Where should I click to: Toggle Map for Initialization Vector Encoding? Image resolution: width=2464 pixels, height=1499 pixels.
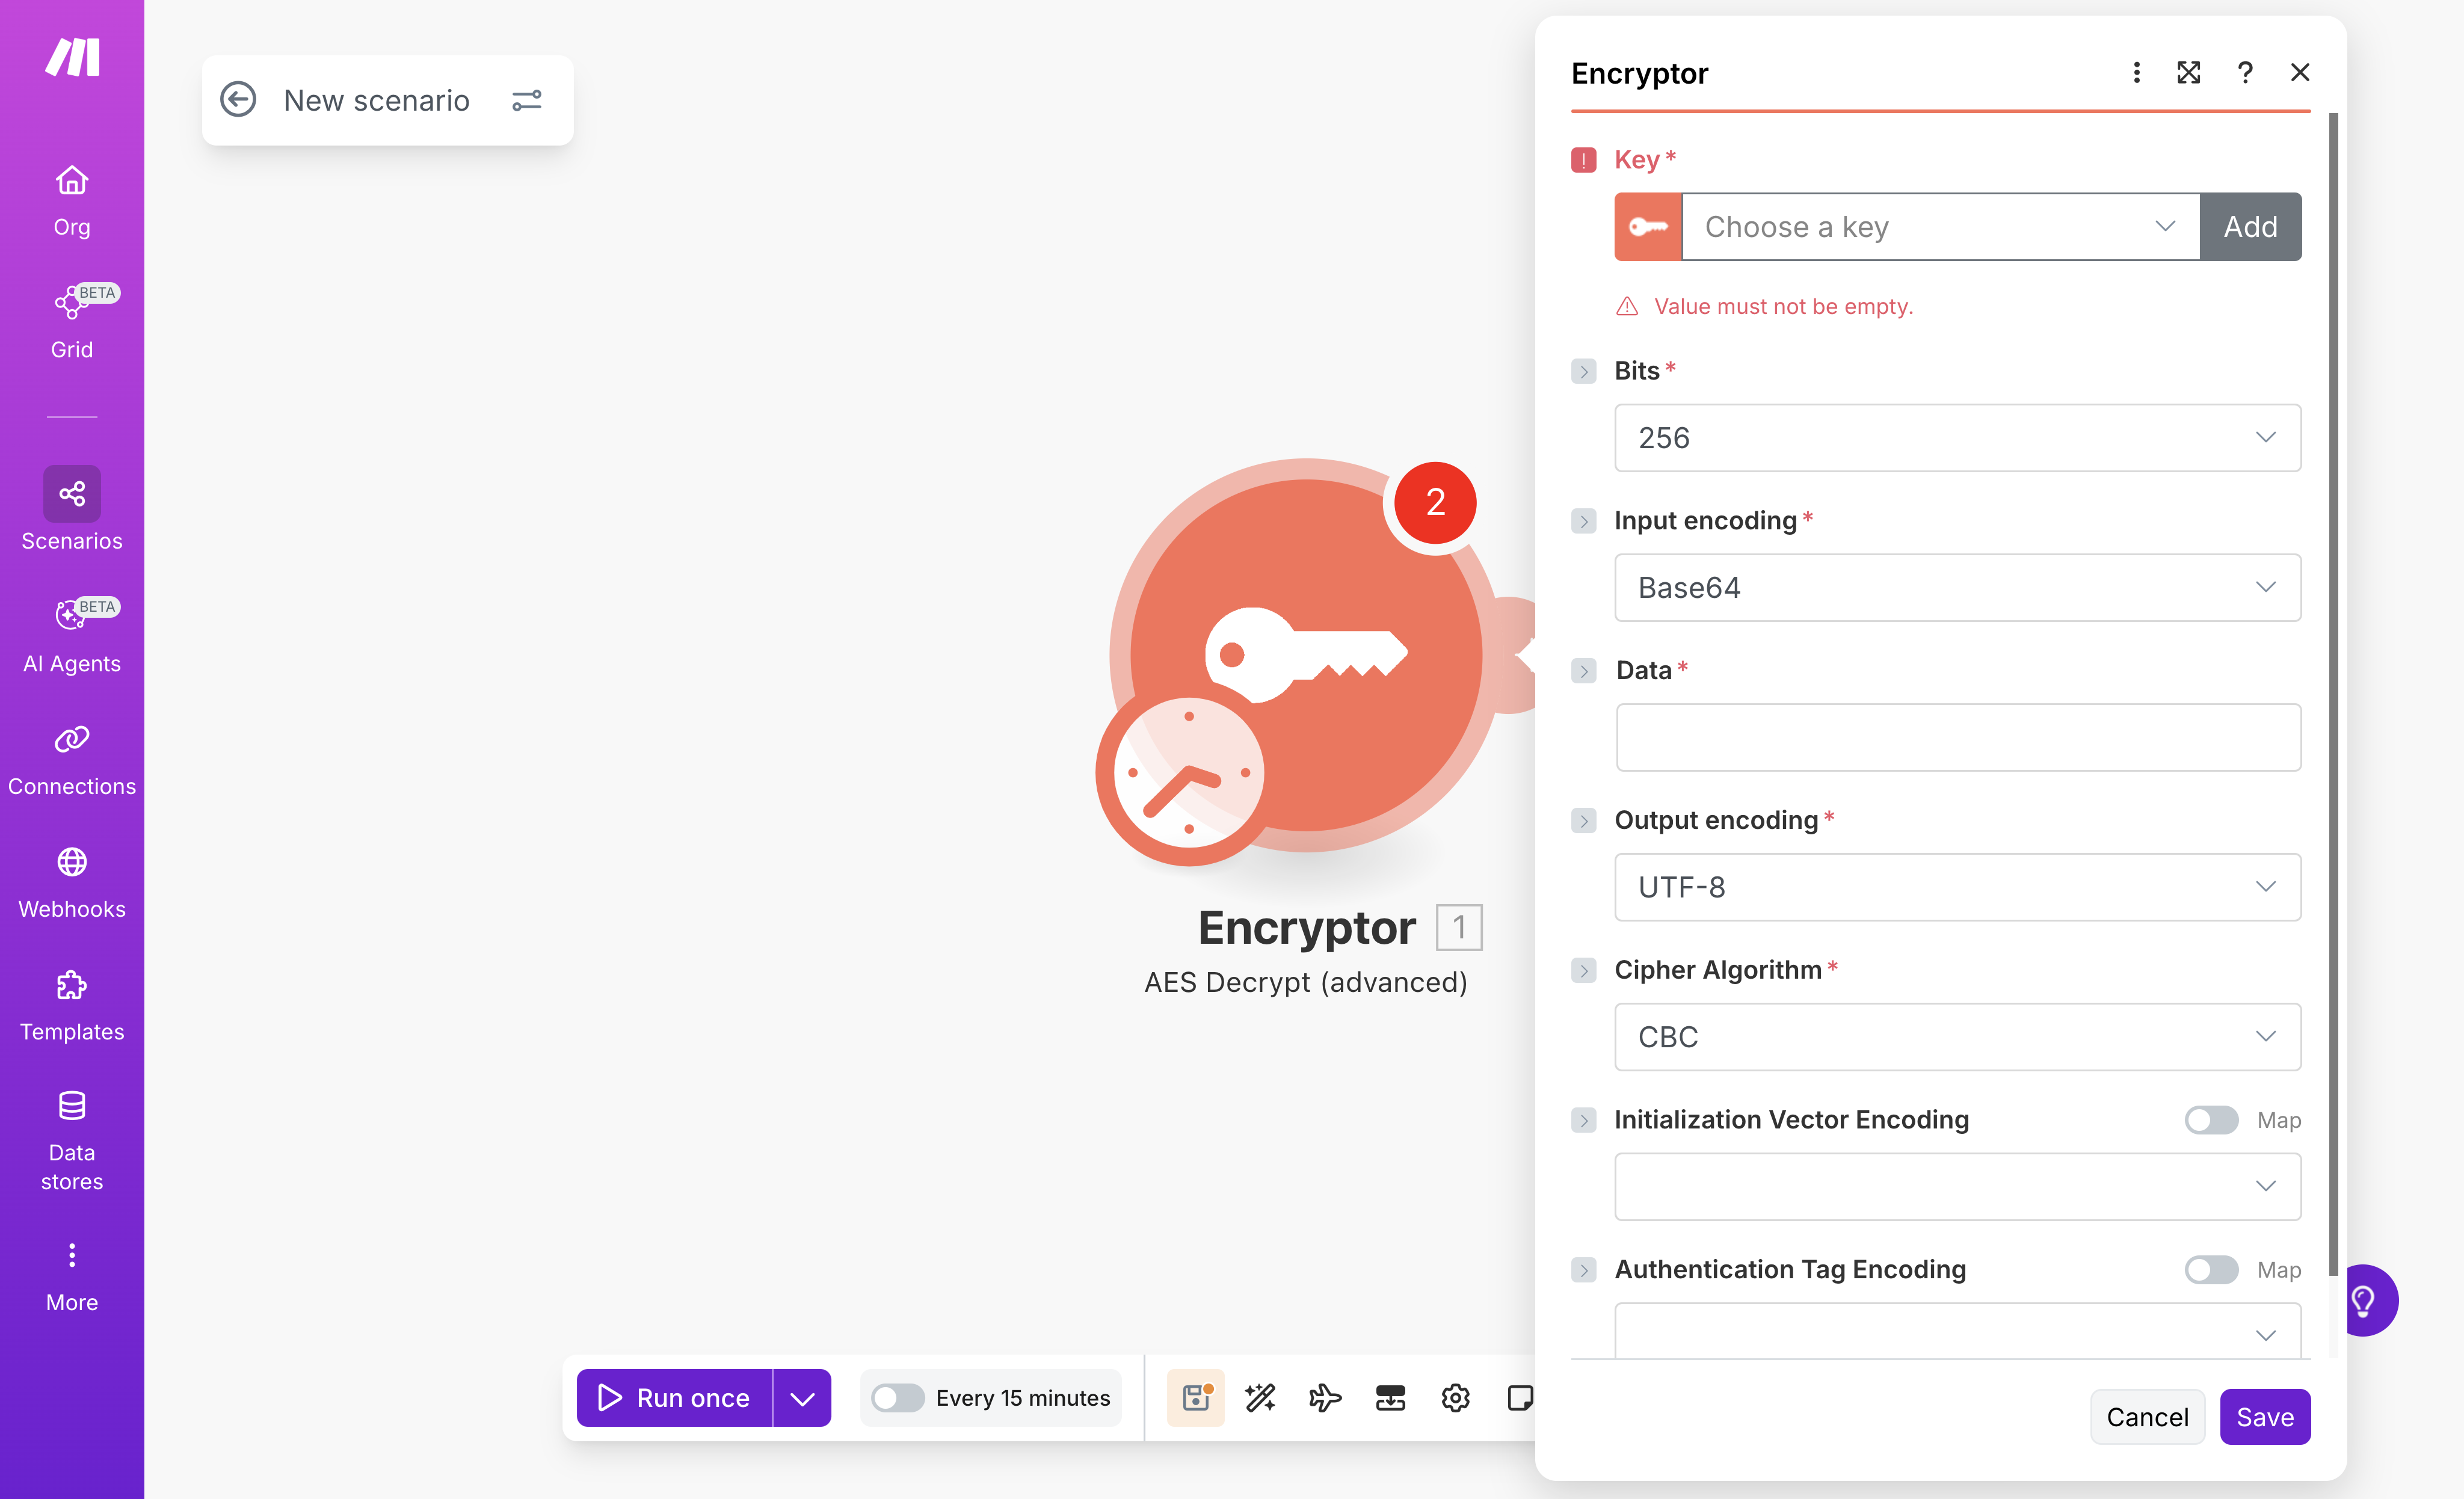2211,1120
